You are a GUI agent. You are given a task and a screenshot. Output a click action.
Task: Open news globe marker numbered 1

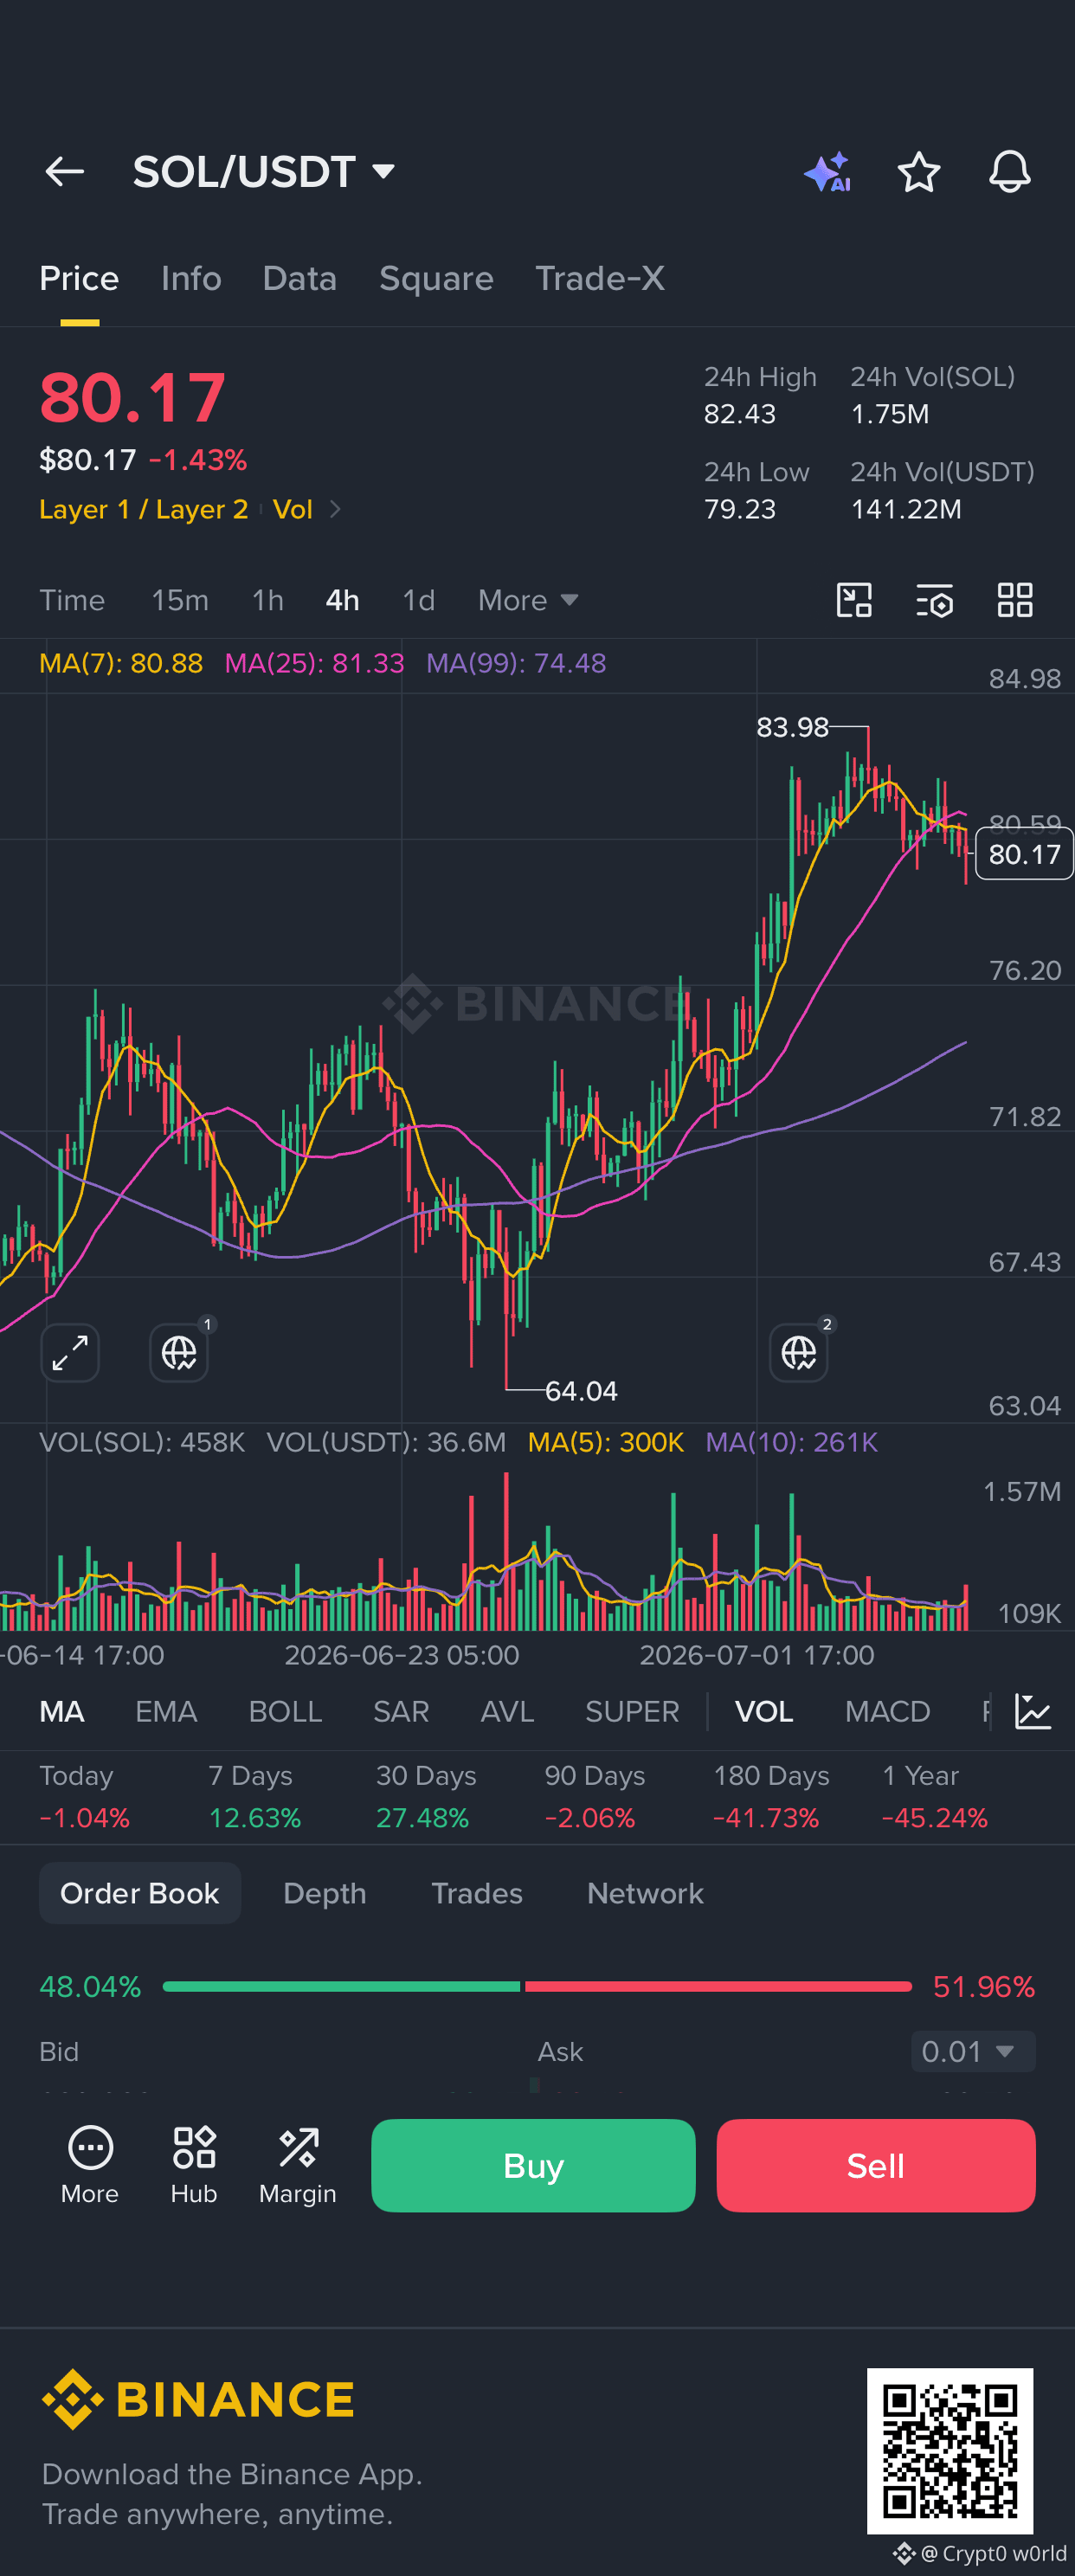(x=180, y=1352)
